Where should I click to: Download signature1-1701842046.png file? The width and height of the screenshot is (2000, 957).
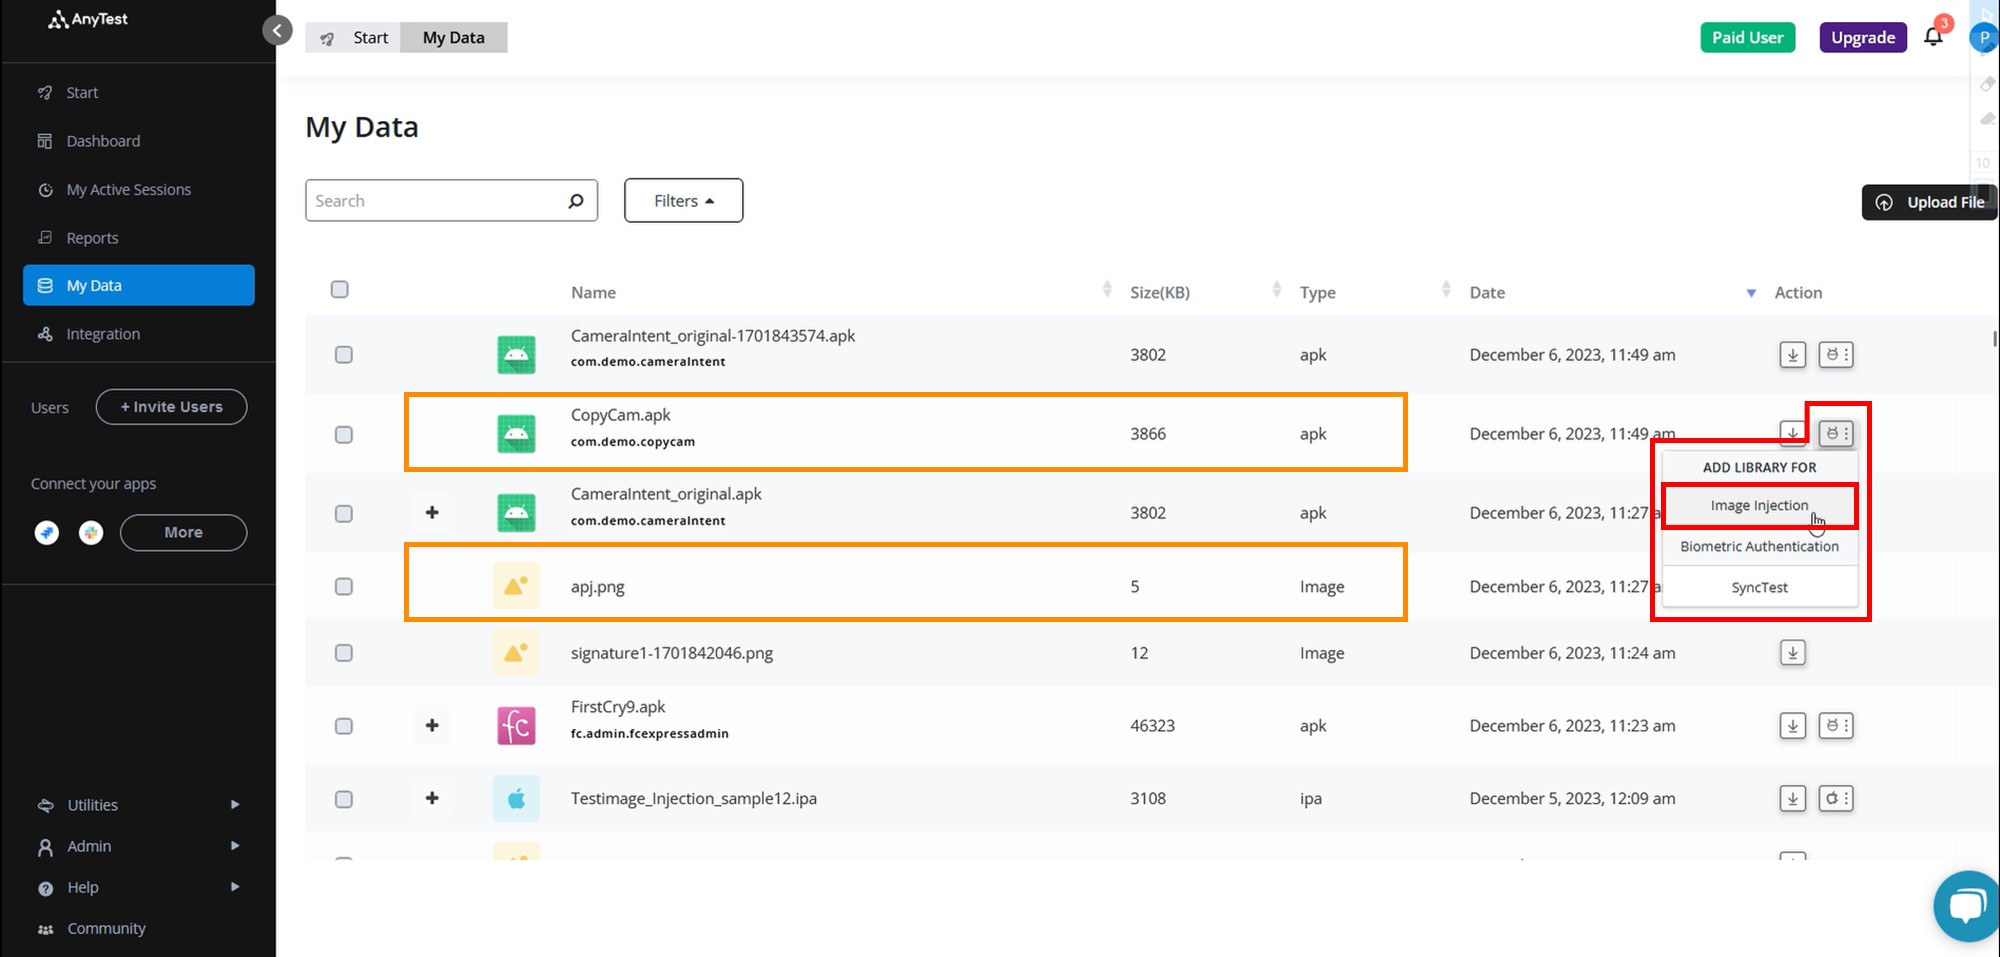pos(1792,653)
